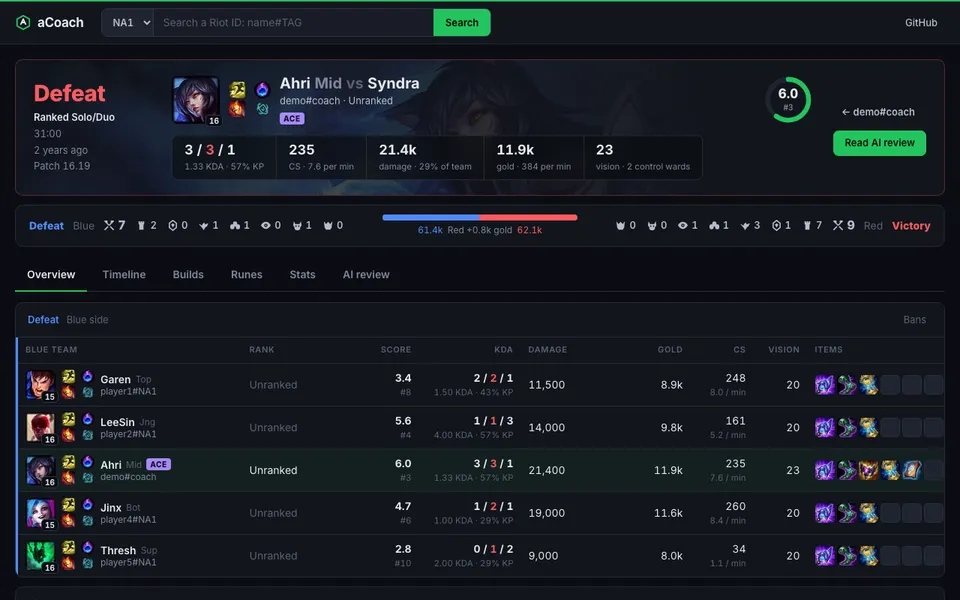Click the KDA column header
This screenshot has width=960, height=600.
click(x=503, y=350)
